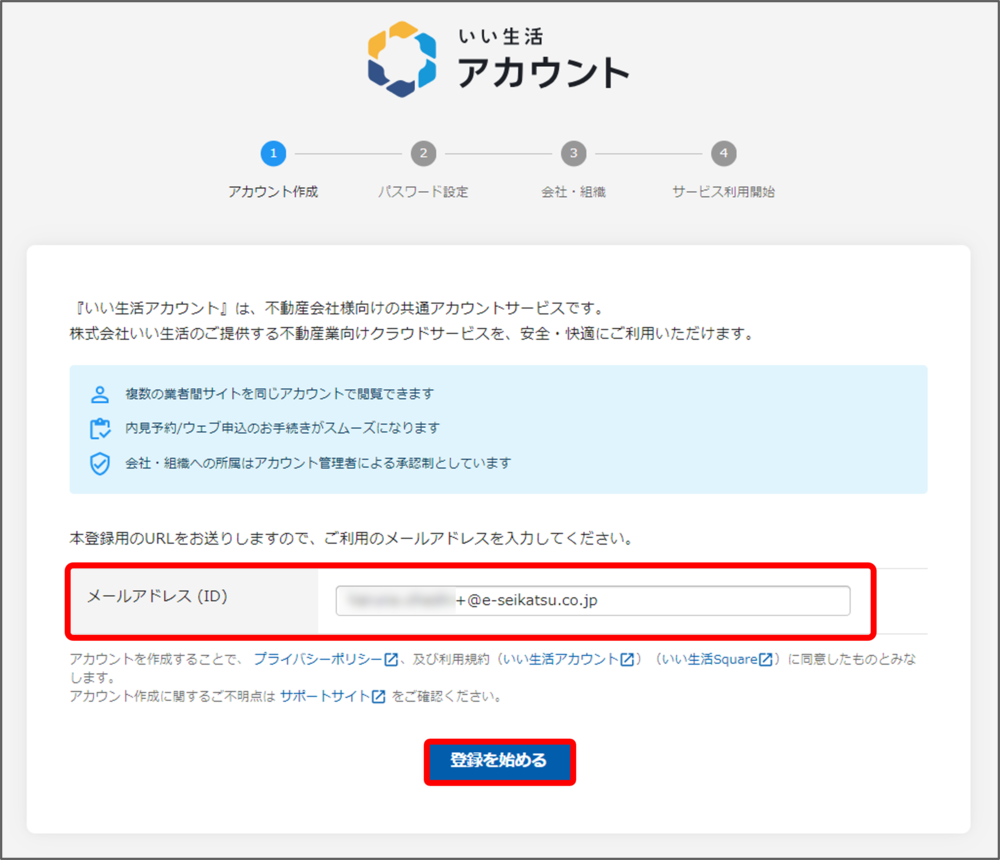Select step 4 circle サービス利用開始
This screenshot has height=860, width=1000.
coord(724,153)
